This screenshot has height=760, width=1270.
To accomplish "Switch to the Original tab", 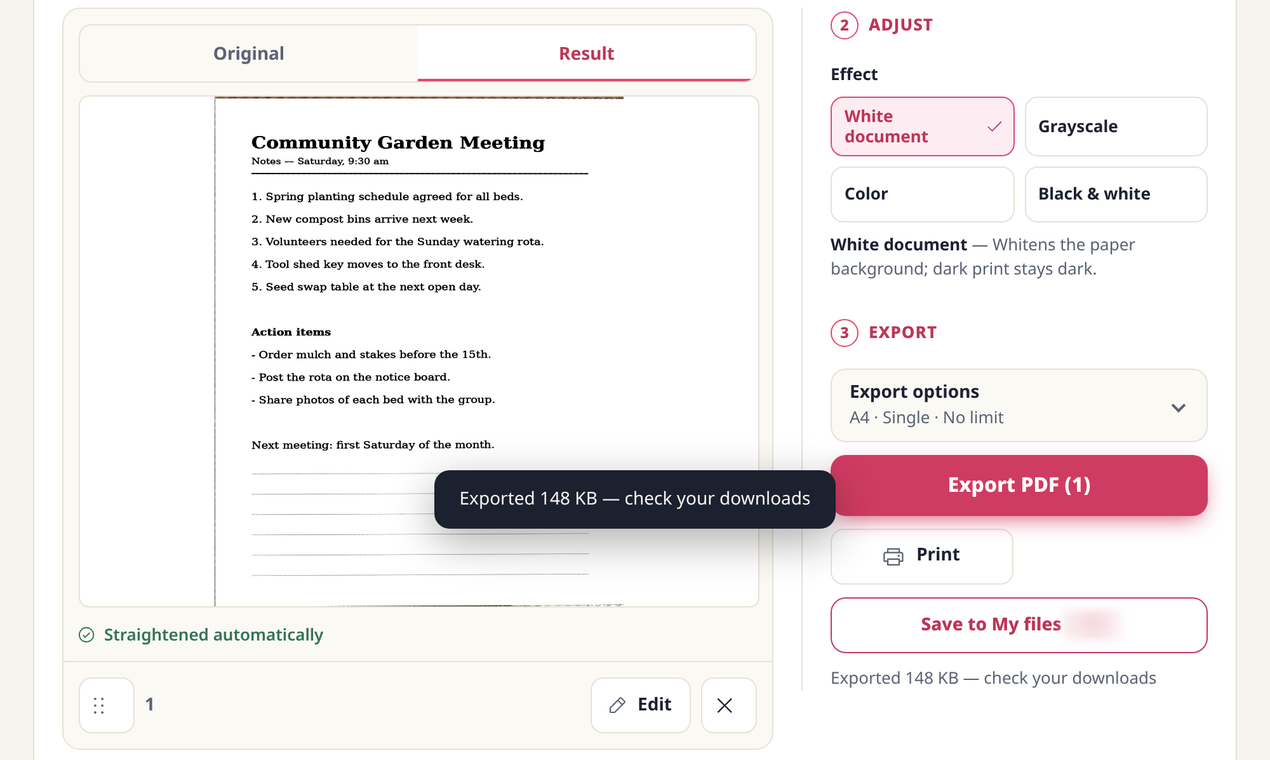I will pos(249,54).
